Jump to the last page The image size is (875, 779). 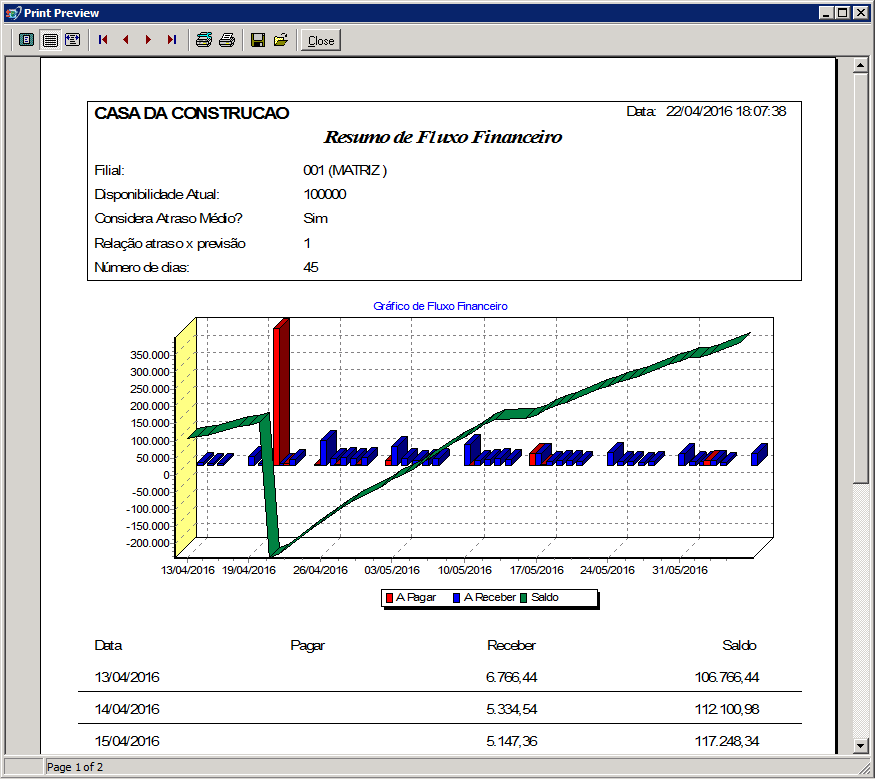tap(171, 40)
